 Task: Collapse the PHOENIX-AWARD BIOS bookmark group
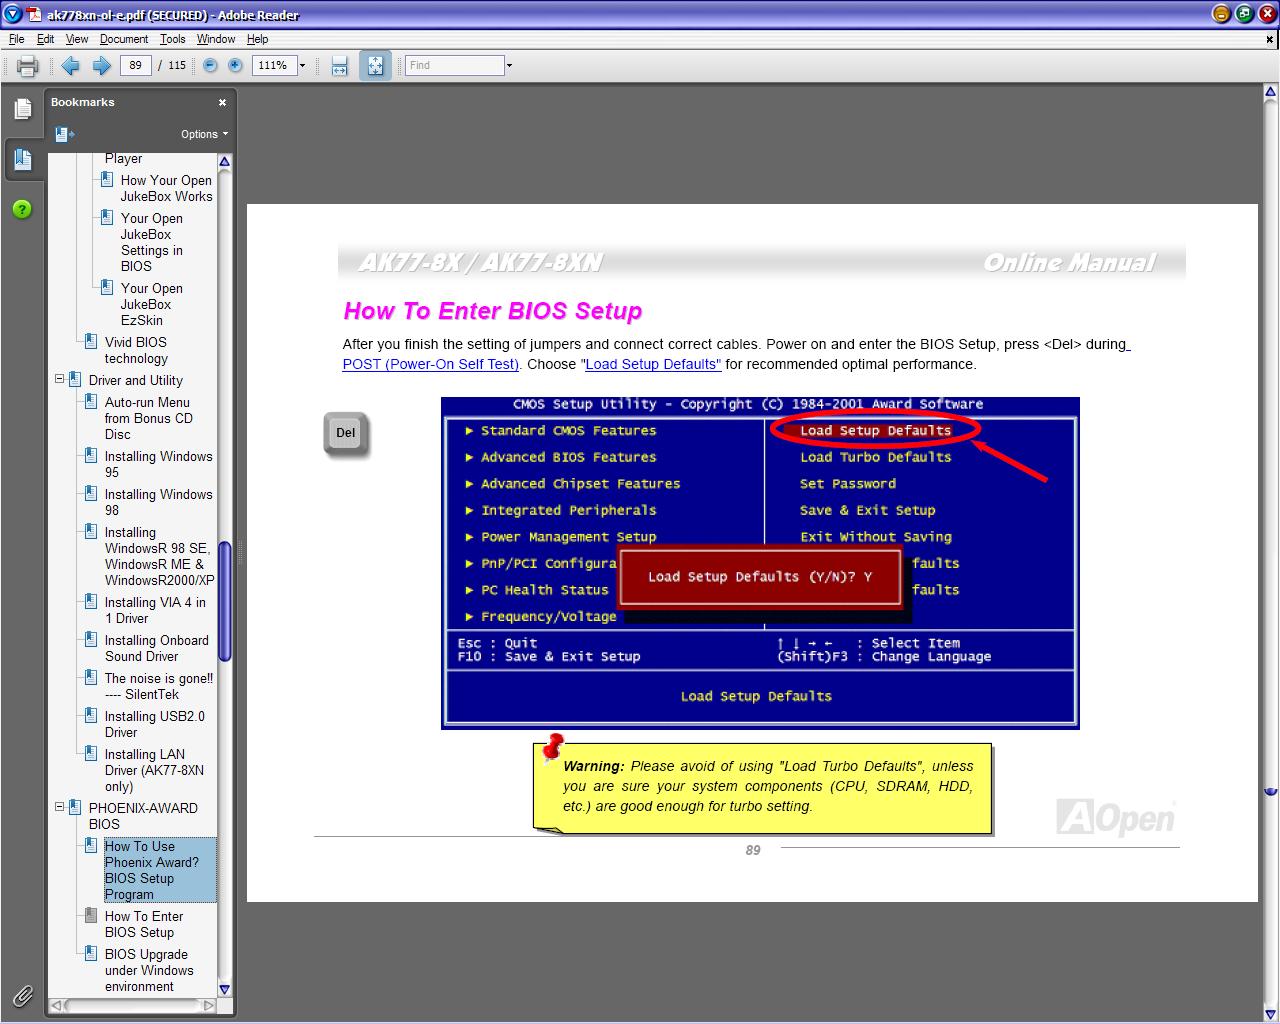[59, 808]
